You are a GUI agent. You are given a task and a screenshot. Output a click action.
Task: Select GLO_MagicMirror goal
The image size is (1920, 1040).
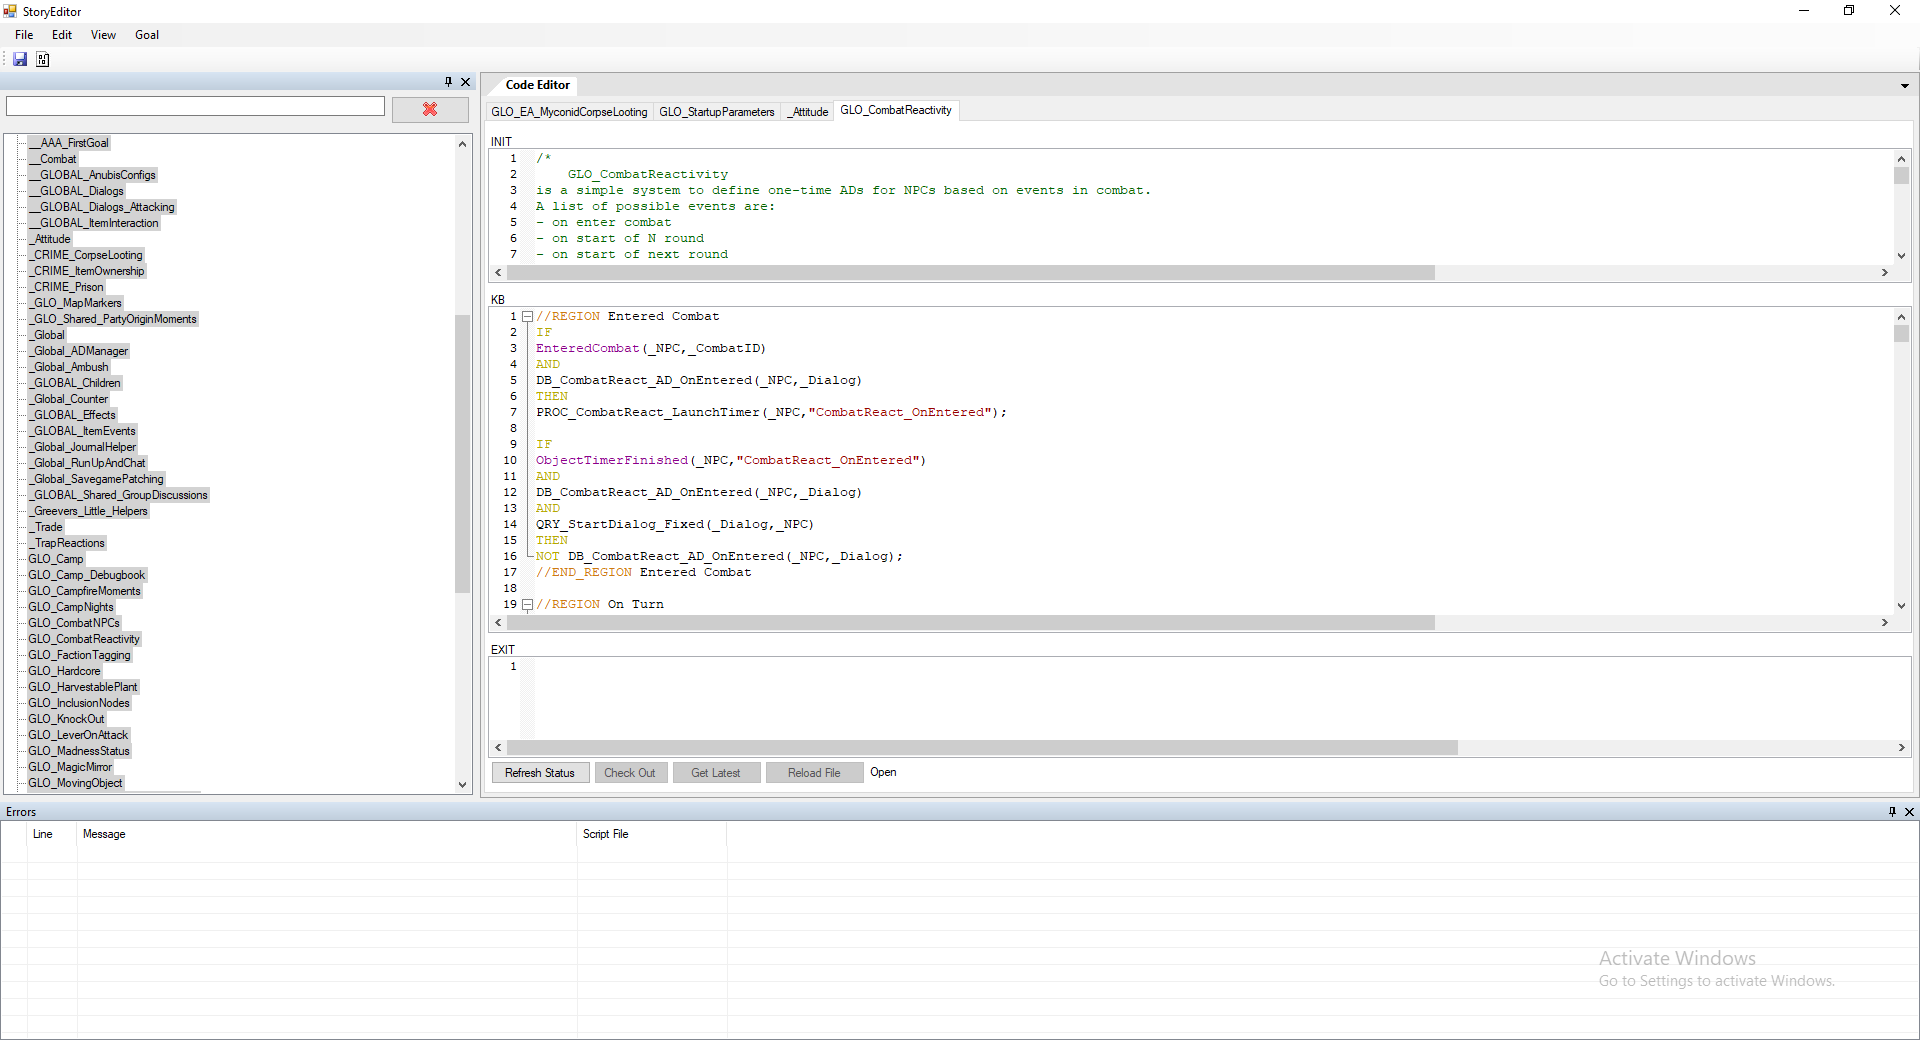(70, 767)
